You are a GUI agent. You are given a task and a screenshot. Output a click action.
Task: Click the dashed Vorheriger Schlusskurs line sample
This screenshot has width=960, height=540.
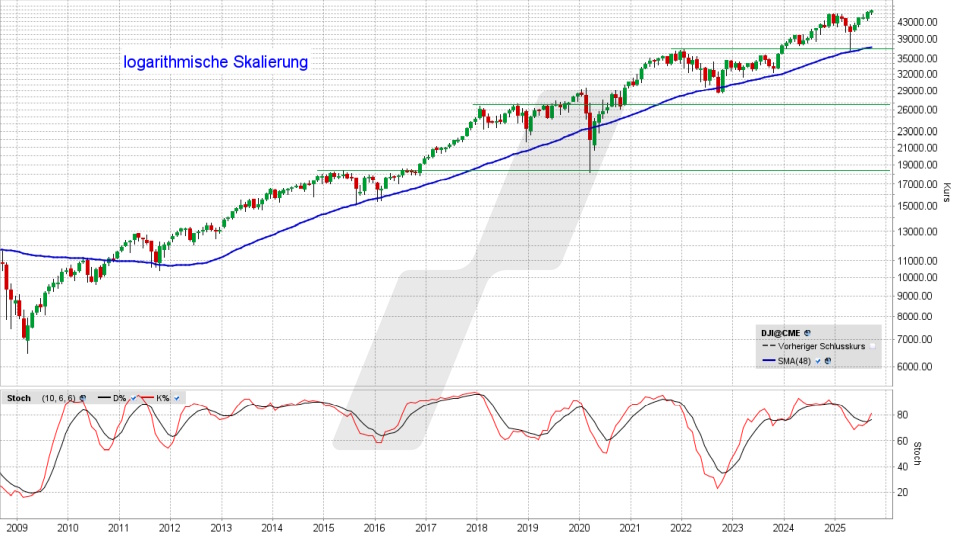(769, 346)
